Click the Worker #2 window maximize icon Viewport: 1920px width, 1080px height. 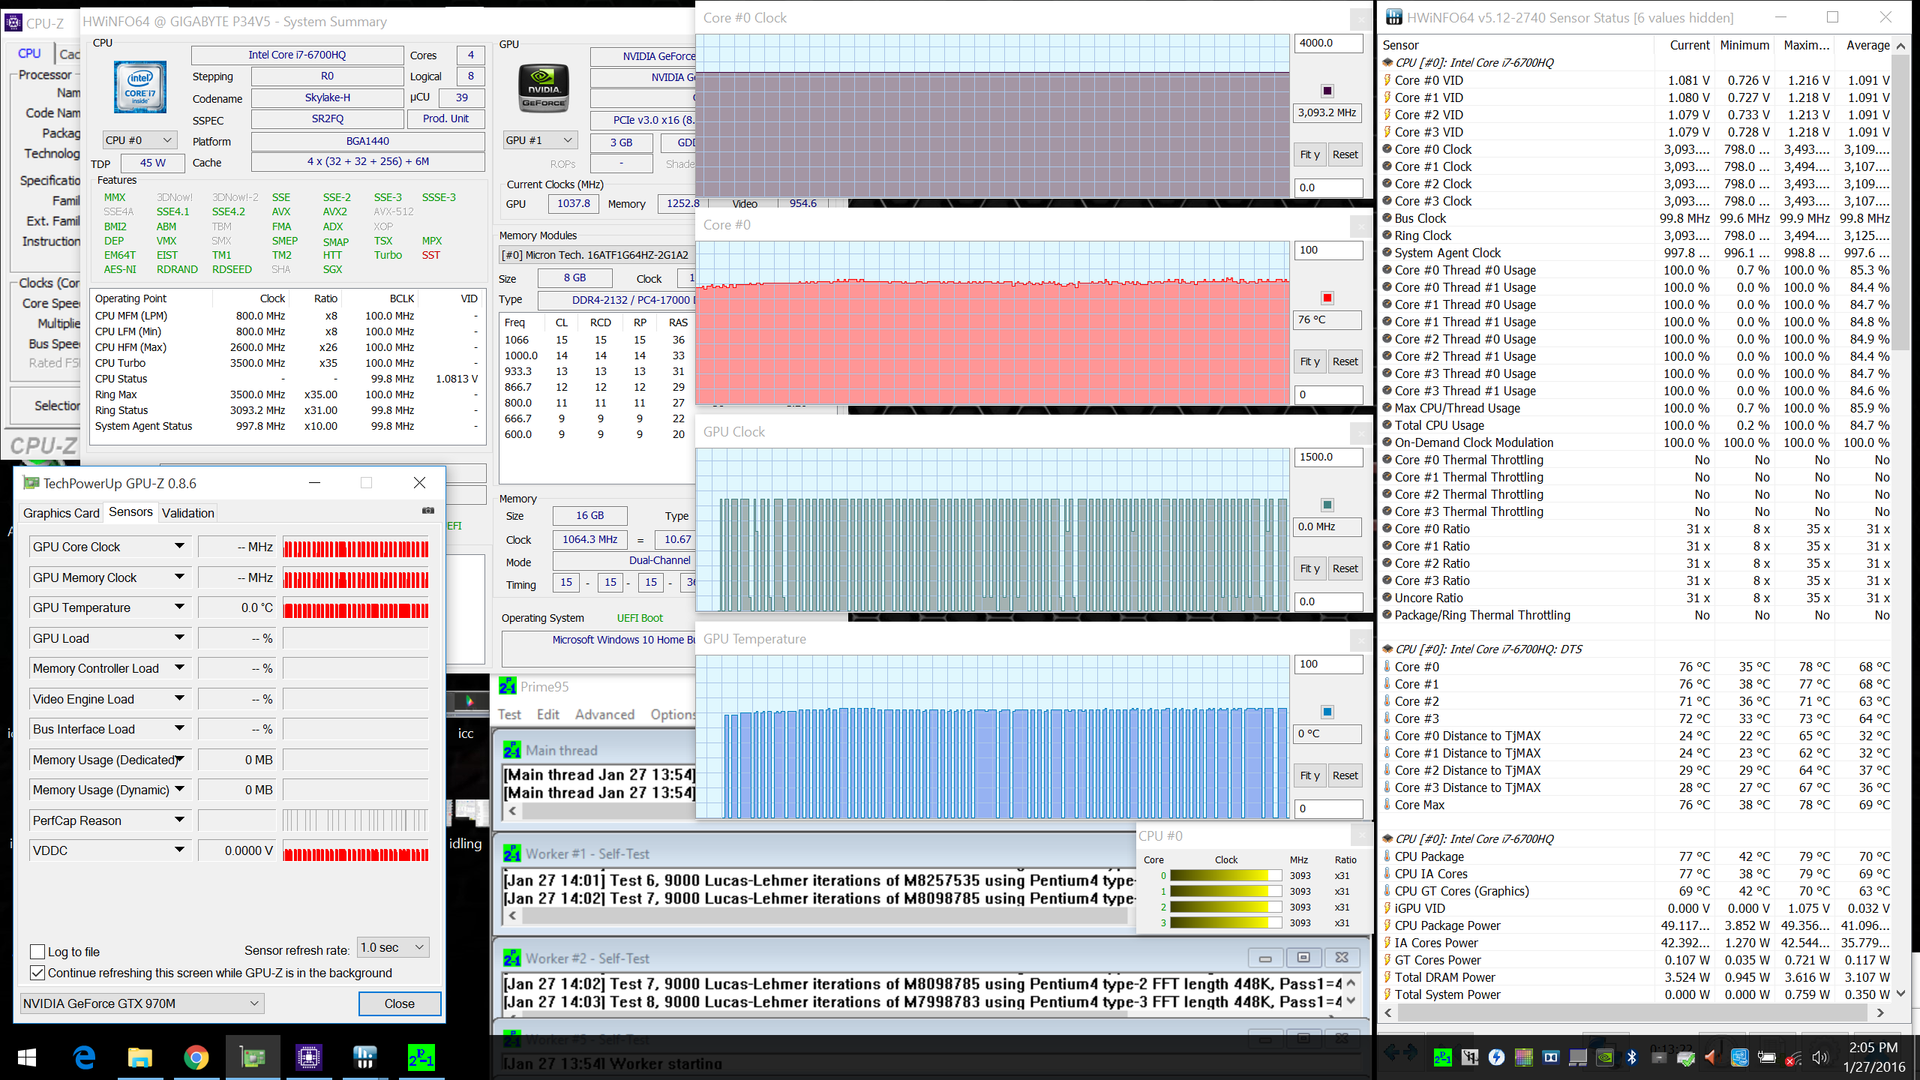pos(1303,958)
